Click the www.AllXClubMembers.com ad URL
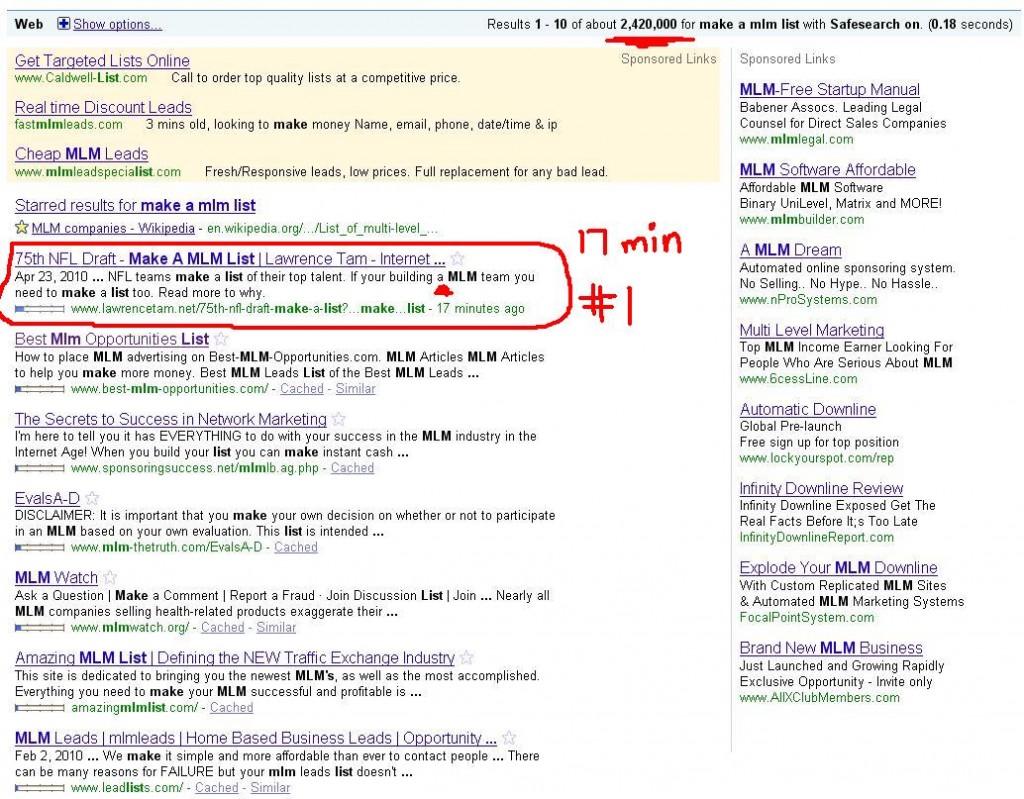1024x799 pixels. tap(820, 698)
